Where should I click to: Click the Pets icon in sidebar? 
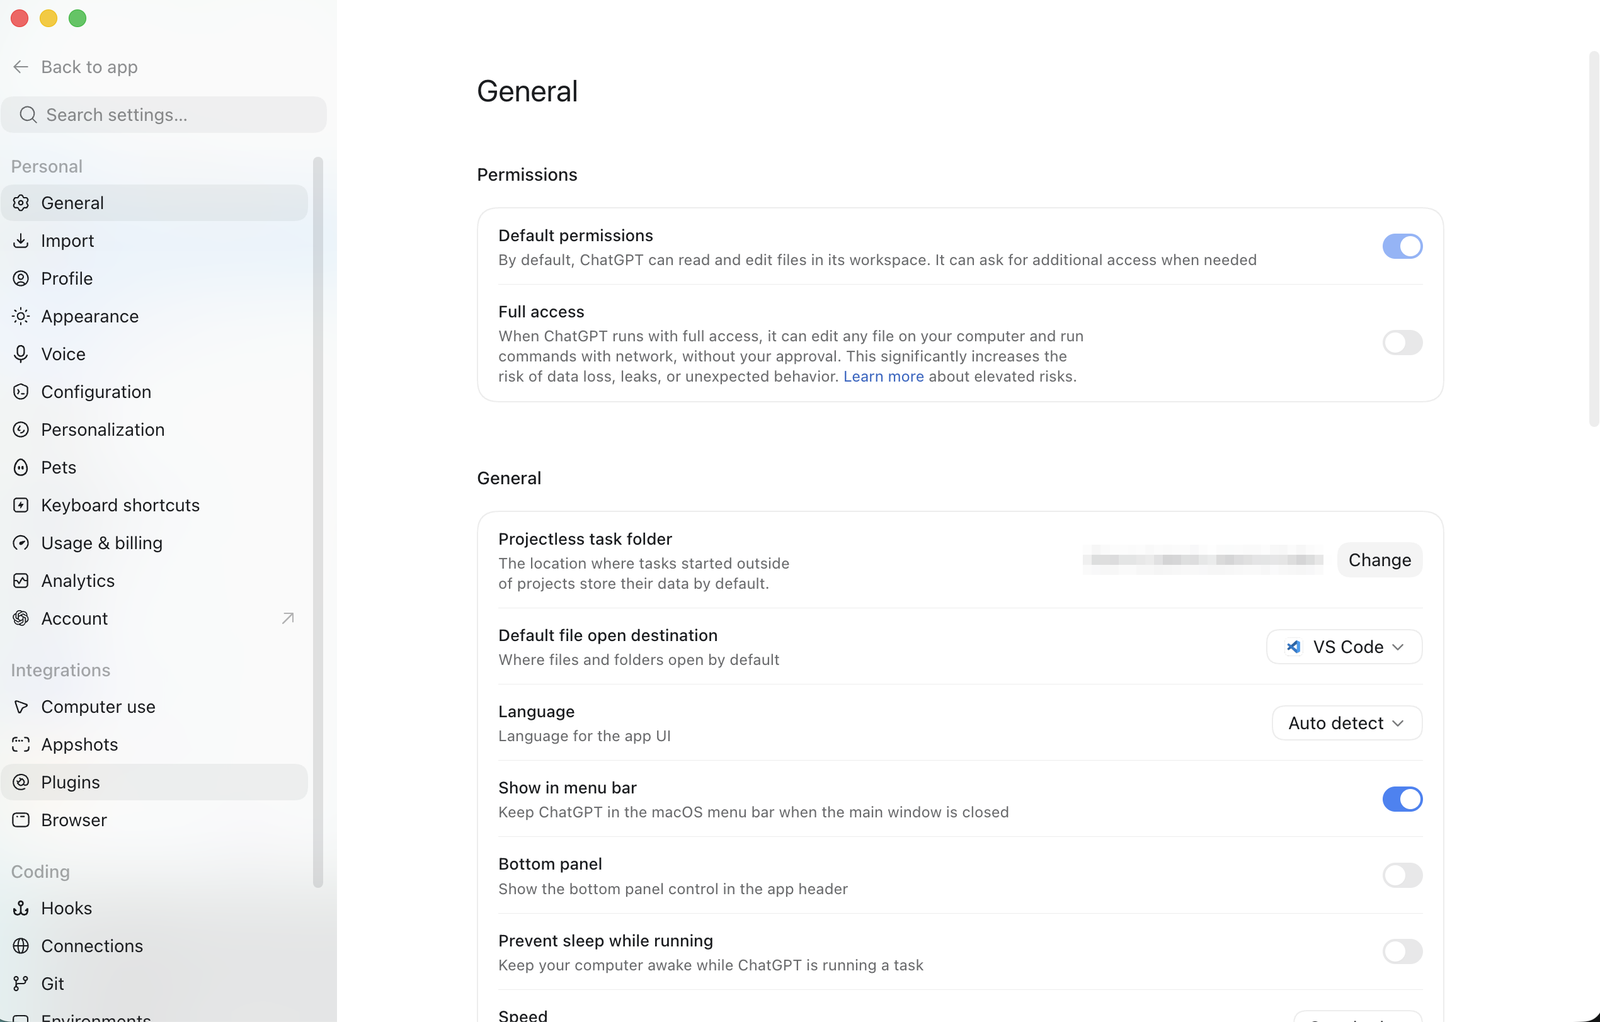click(x=21, y=468)
